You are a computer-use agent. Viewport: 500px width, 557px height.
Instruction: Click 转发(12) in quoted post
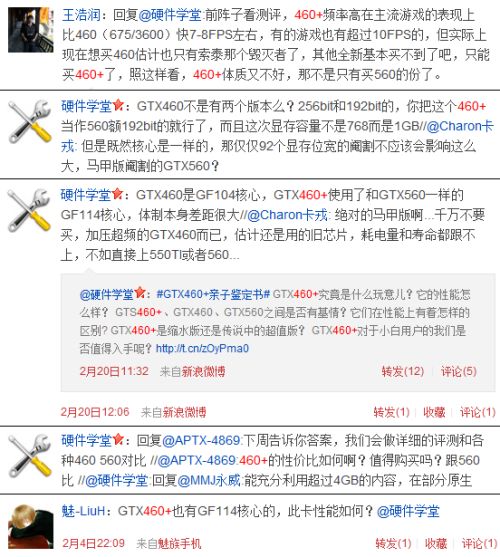pyautogui.click(x=403, y=372)
